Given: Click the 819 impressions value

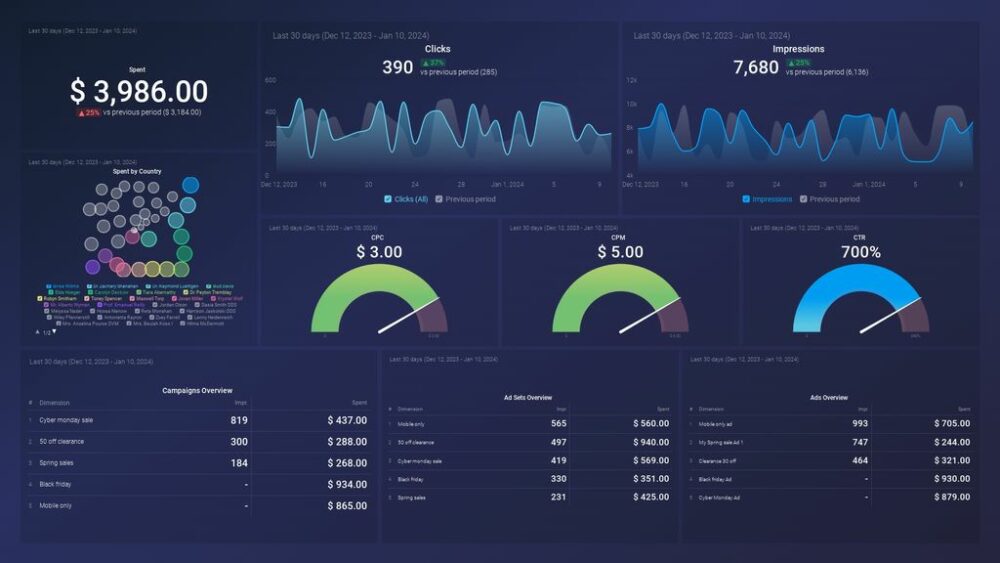Looking at the screenshot, I should (x=239, y=420).
